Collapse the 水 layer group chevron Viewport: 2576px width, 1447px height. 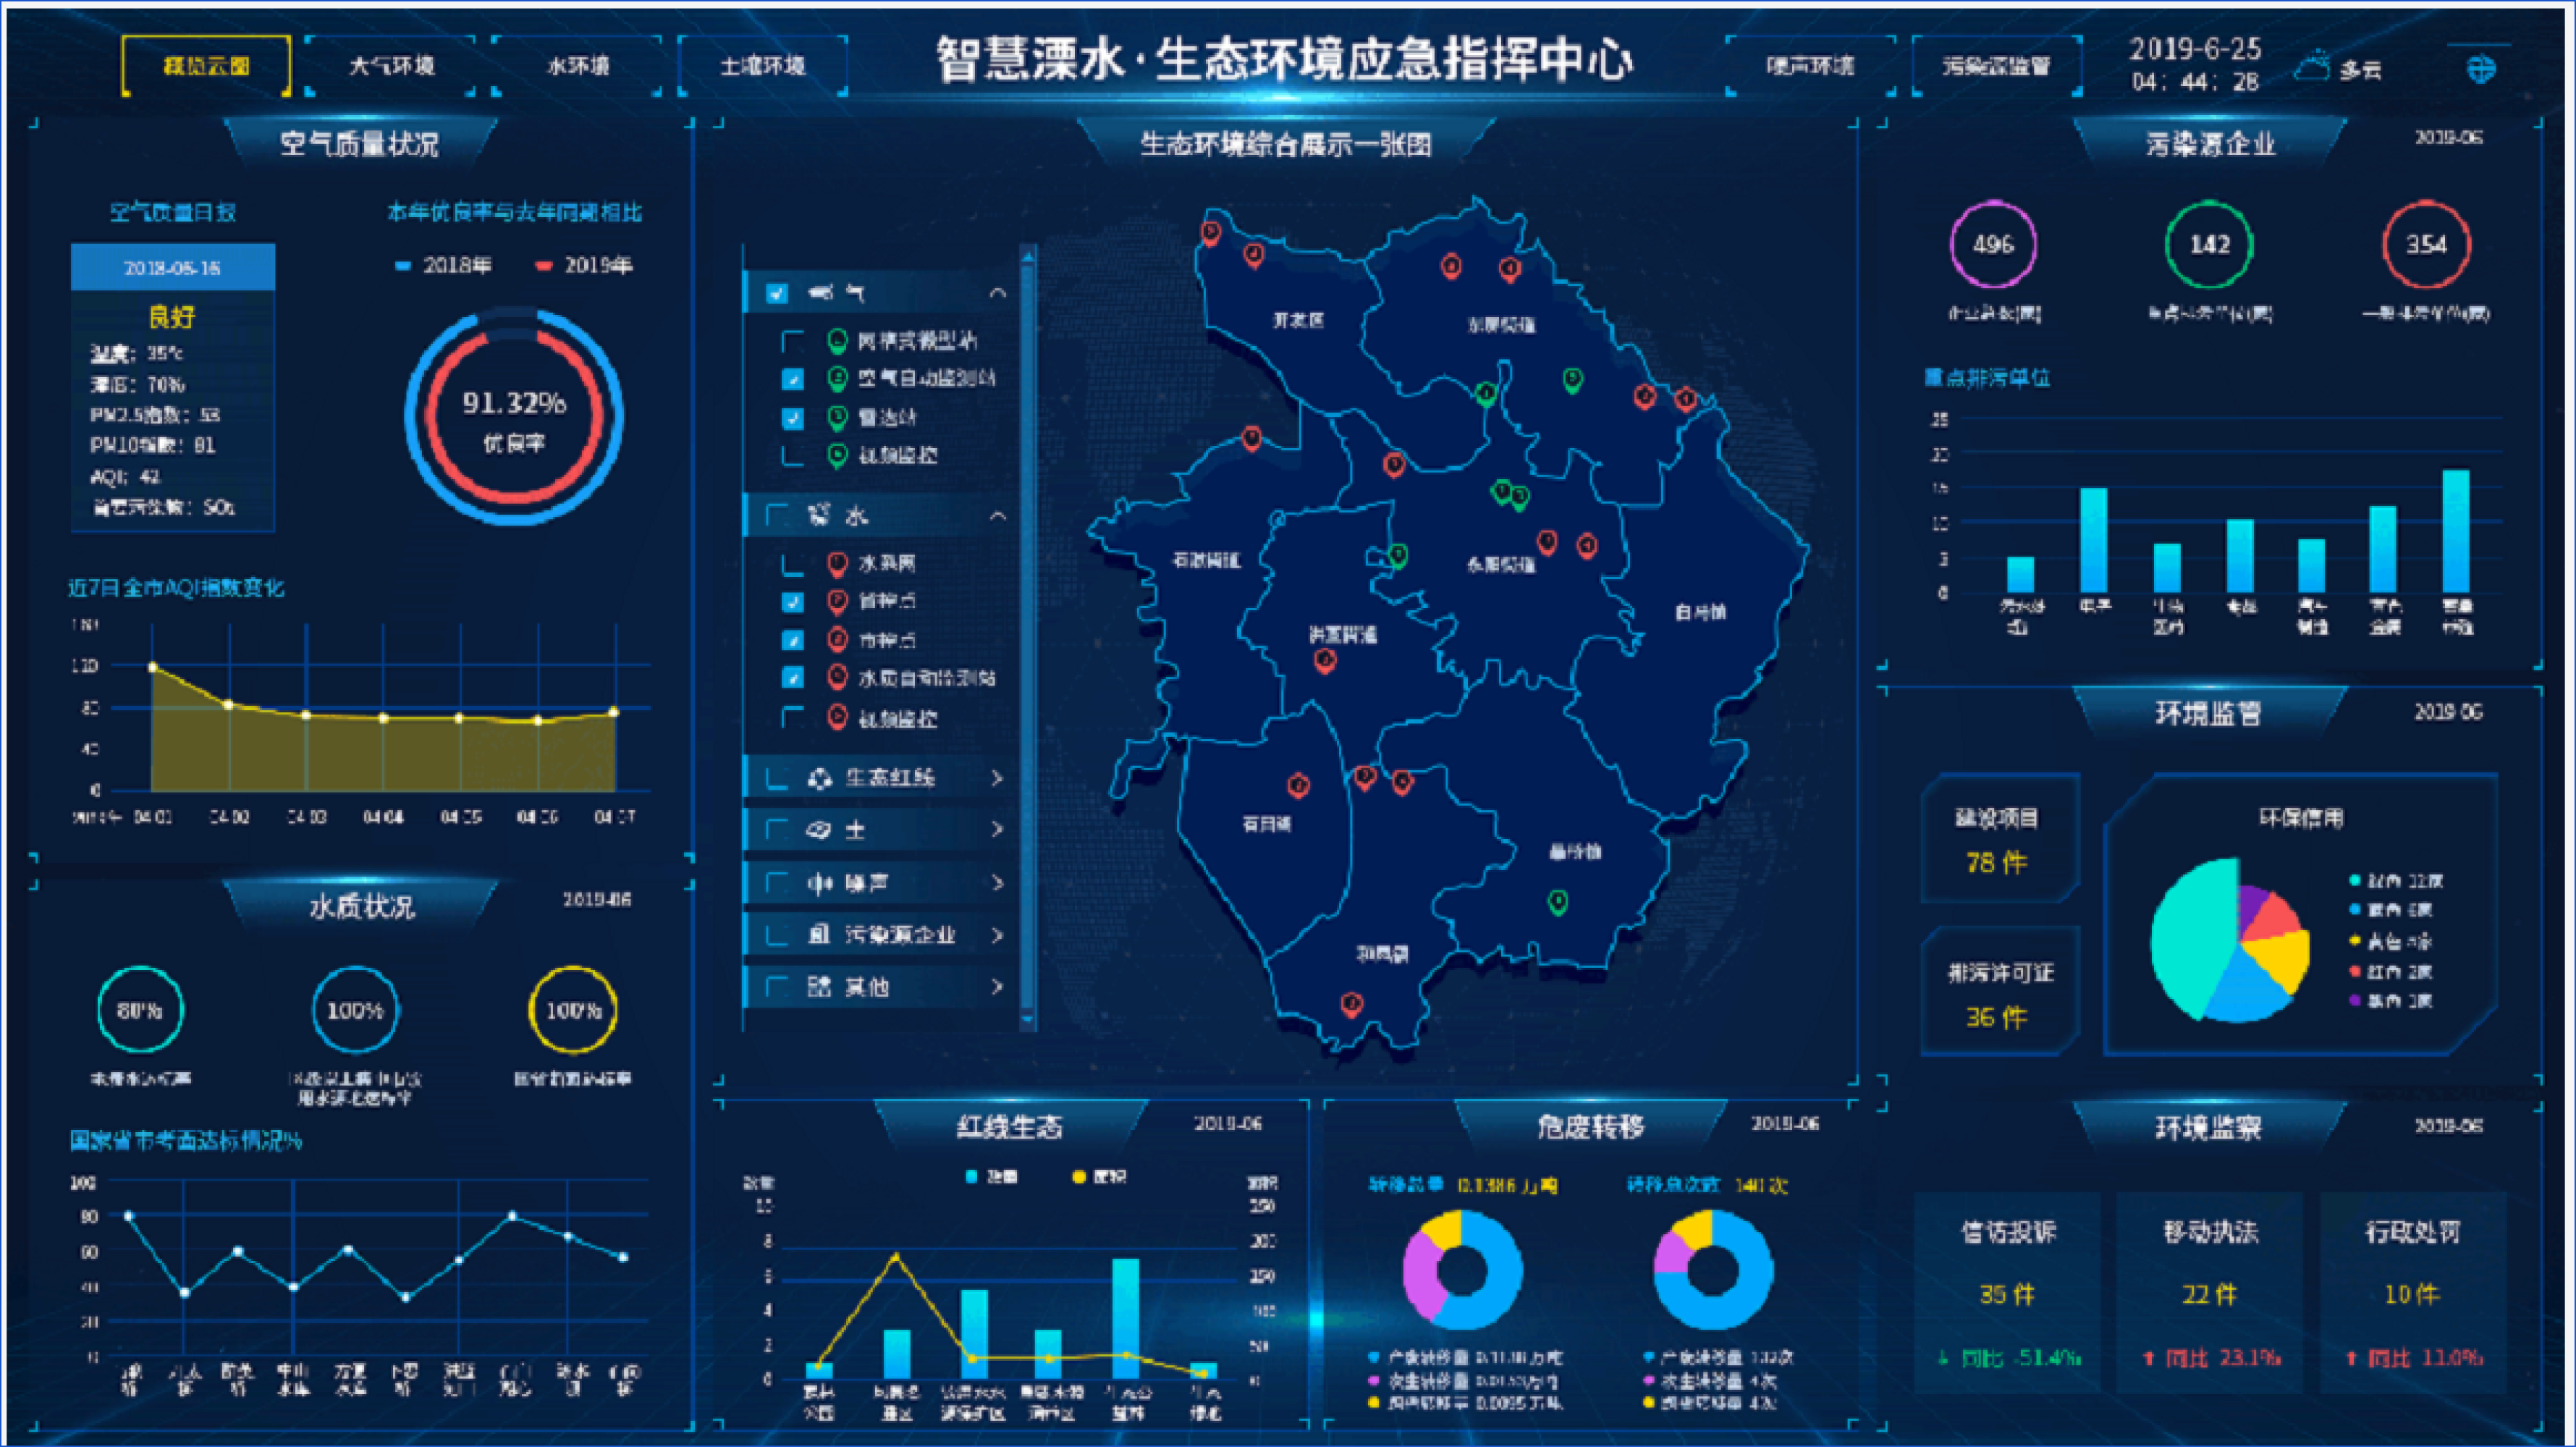pos(997,516)
